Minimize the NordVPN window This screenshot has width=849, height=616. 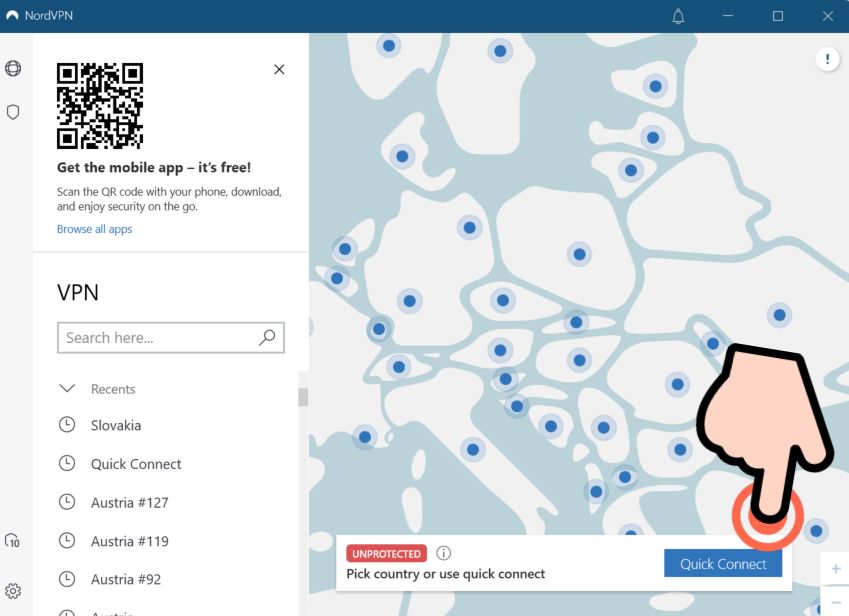coord(728,16)
